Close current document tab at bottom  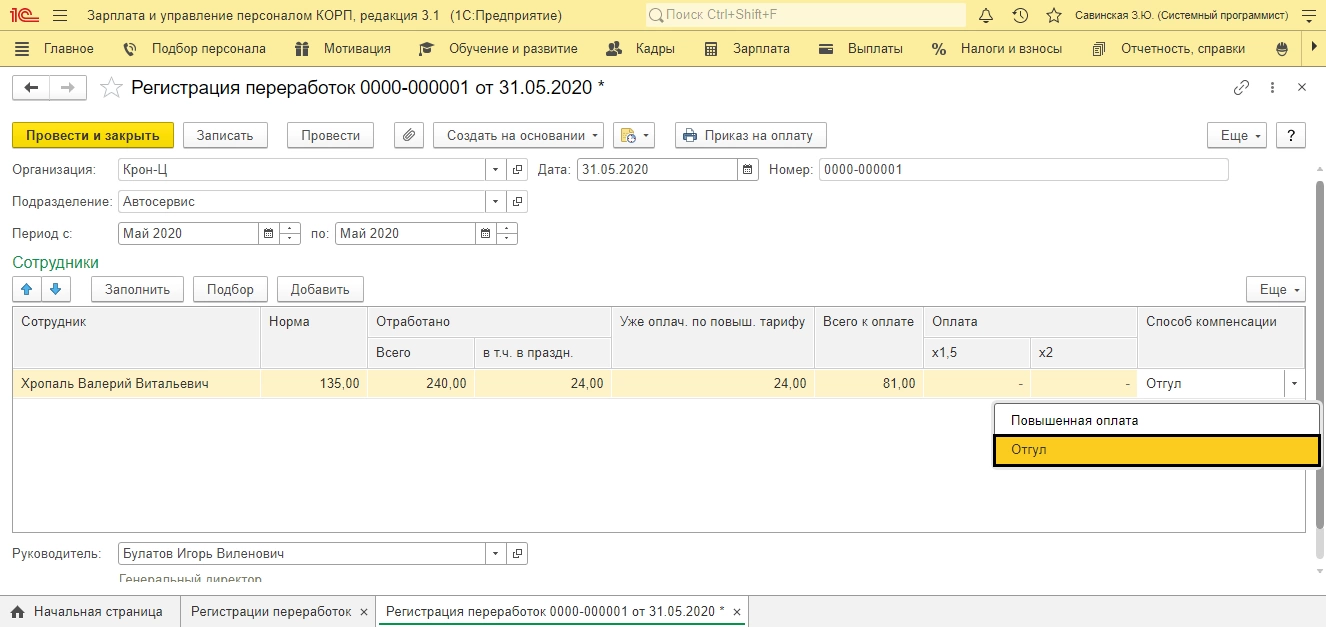coord(737,612)
